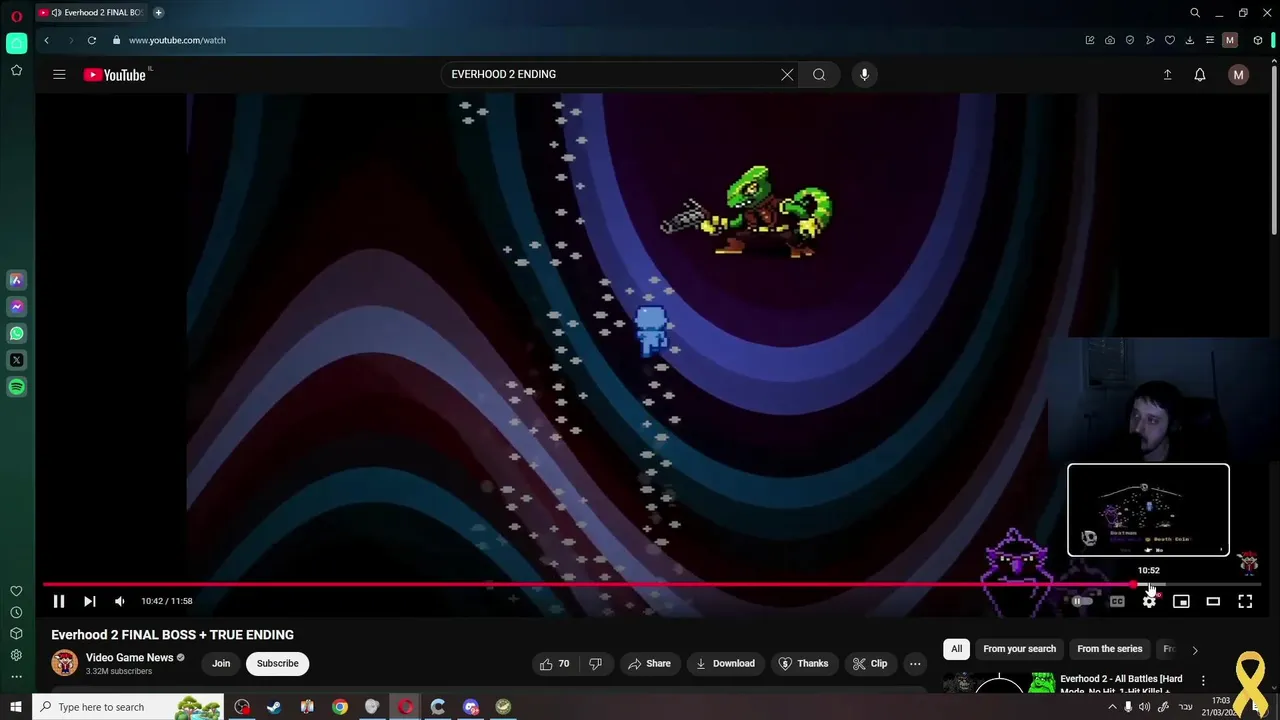This screenshot has width=1280, height=720.
Task: Open Opera sidebar settings gear
Action: point(17,655)
